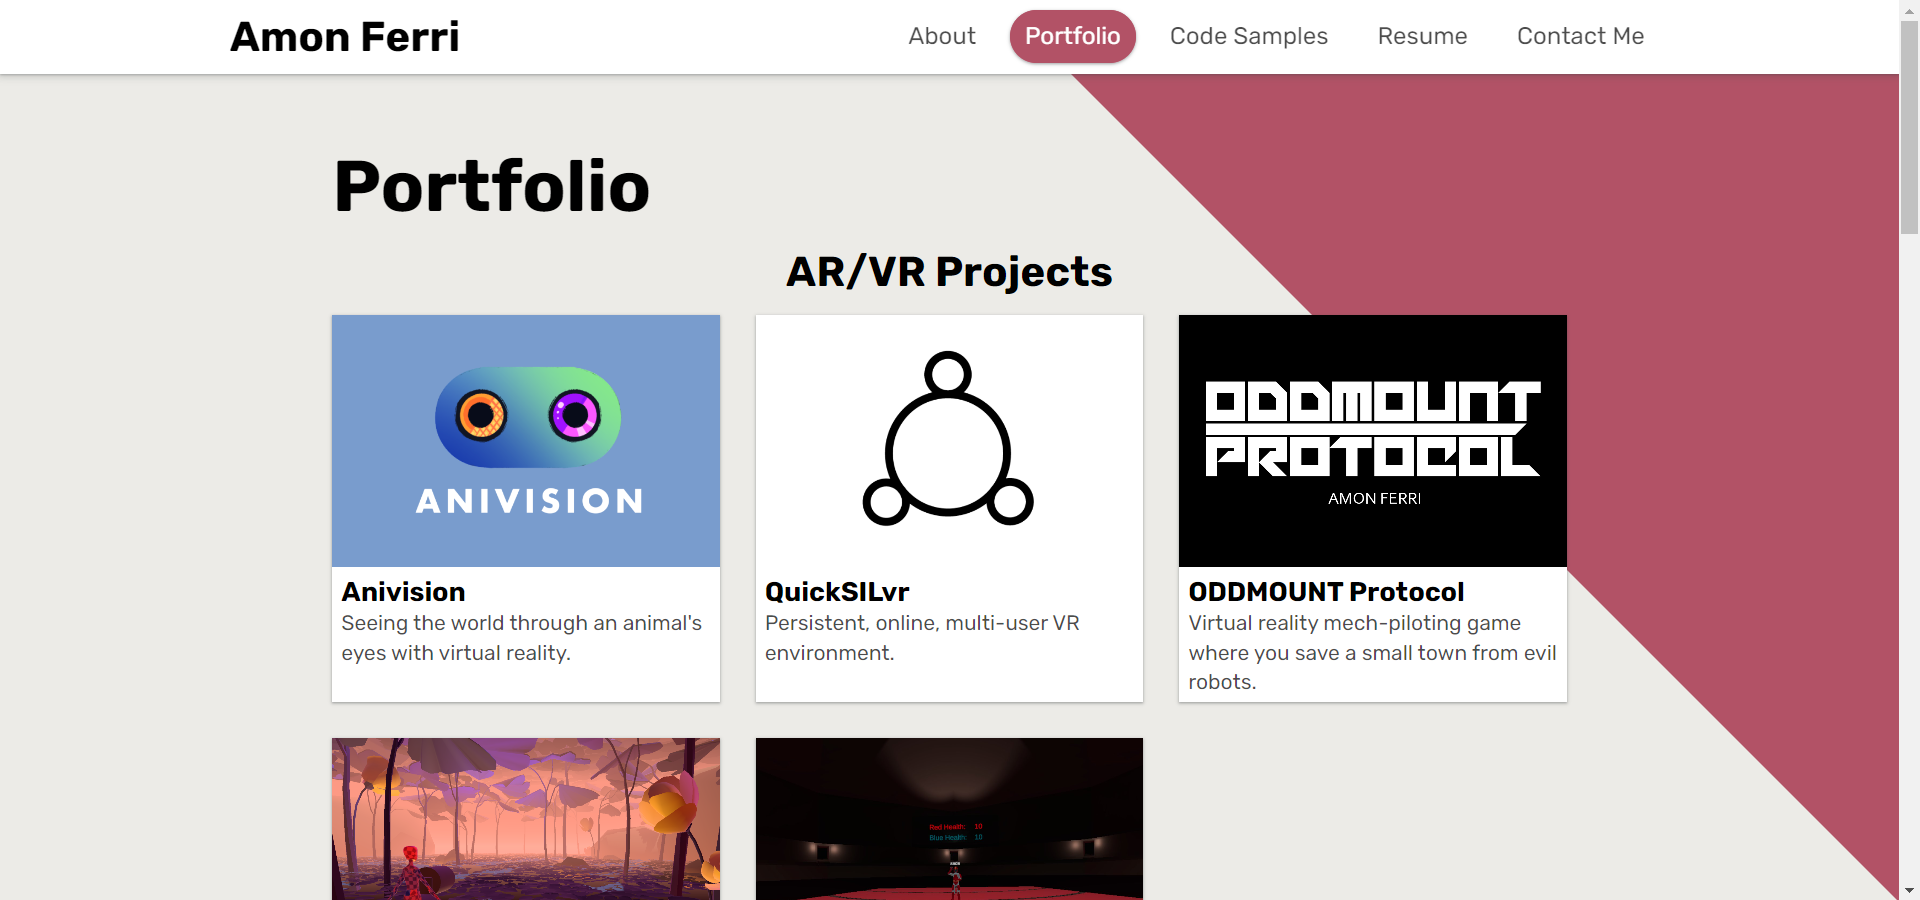The width and height of the screenshot is (1920, 900).
Task: Open the Resume page
Action: [1422, 36]
